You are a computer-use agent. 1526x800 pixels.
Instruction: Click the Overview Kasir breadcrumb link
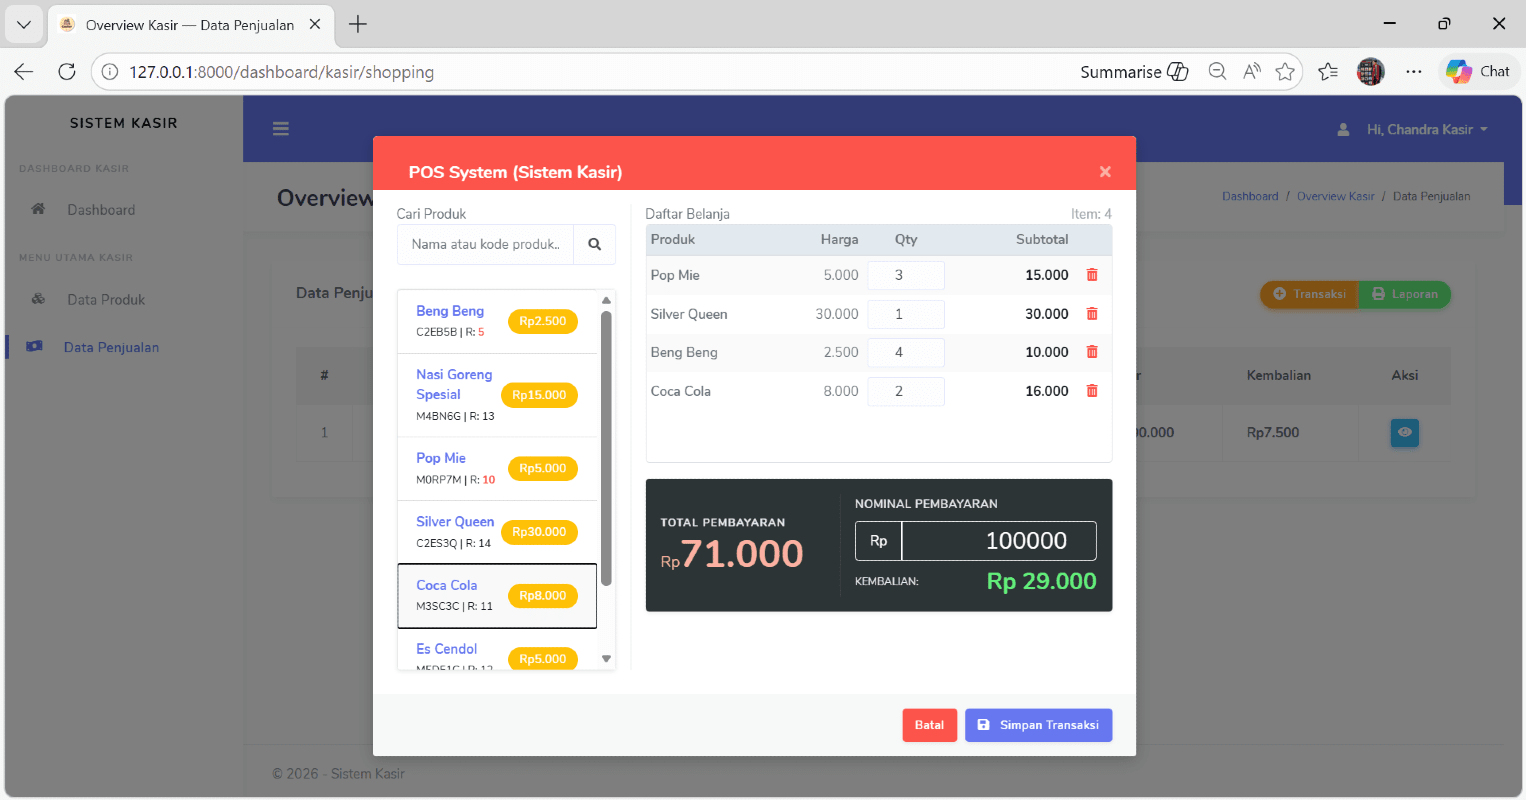tap(1335, 196)
